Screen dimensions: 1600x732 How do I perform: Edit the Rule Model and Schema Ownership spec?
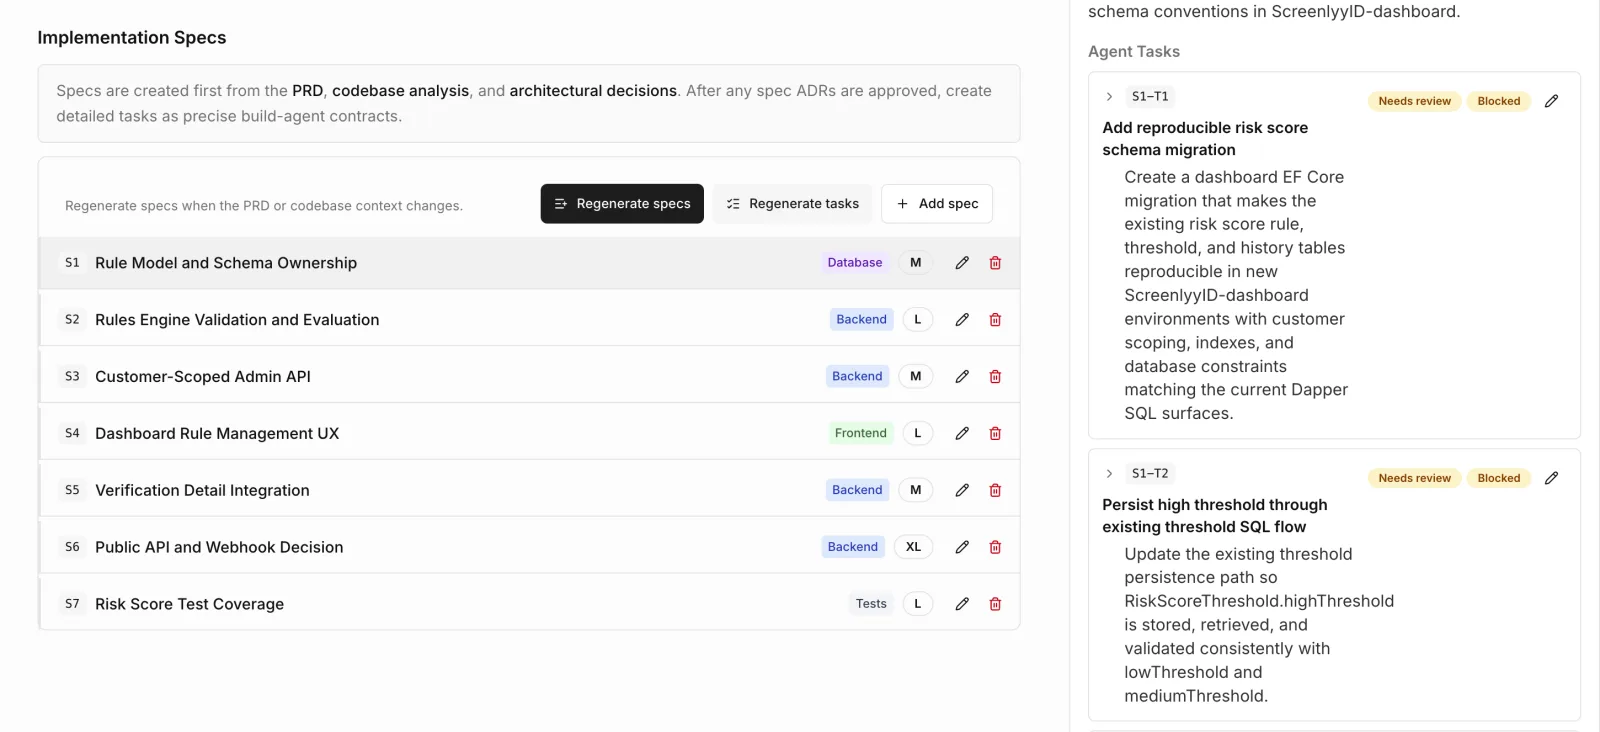962,263
